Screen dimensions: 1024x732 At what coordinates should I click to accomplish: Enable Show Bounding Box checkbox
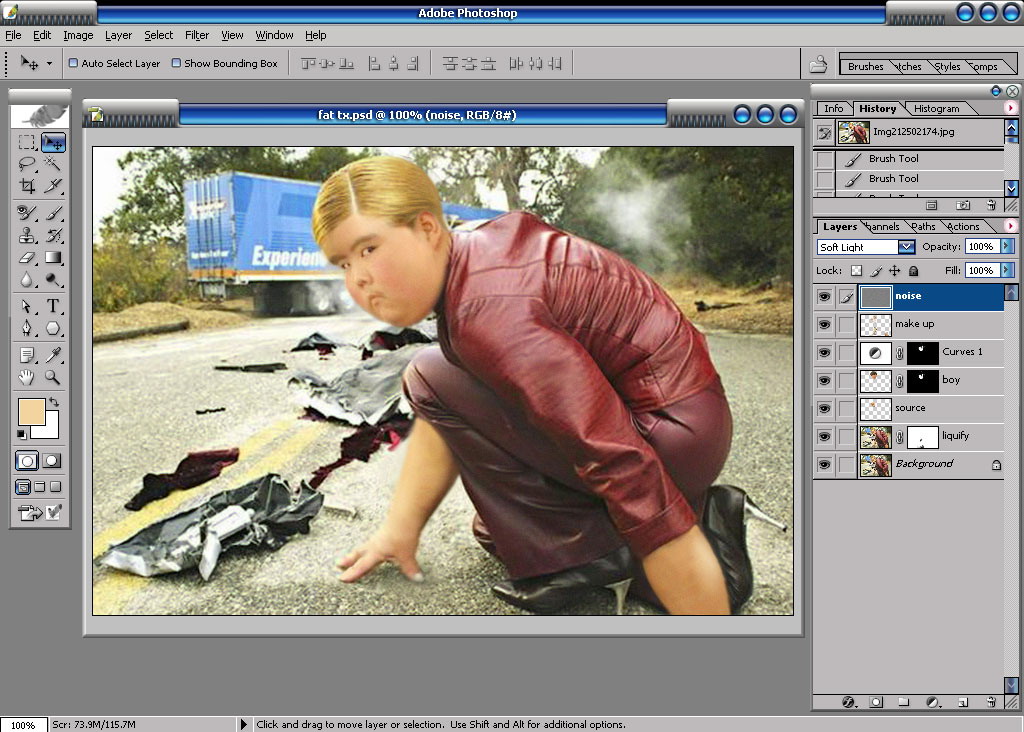click(176, 63)
